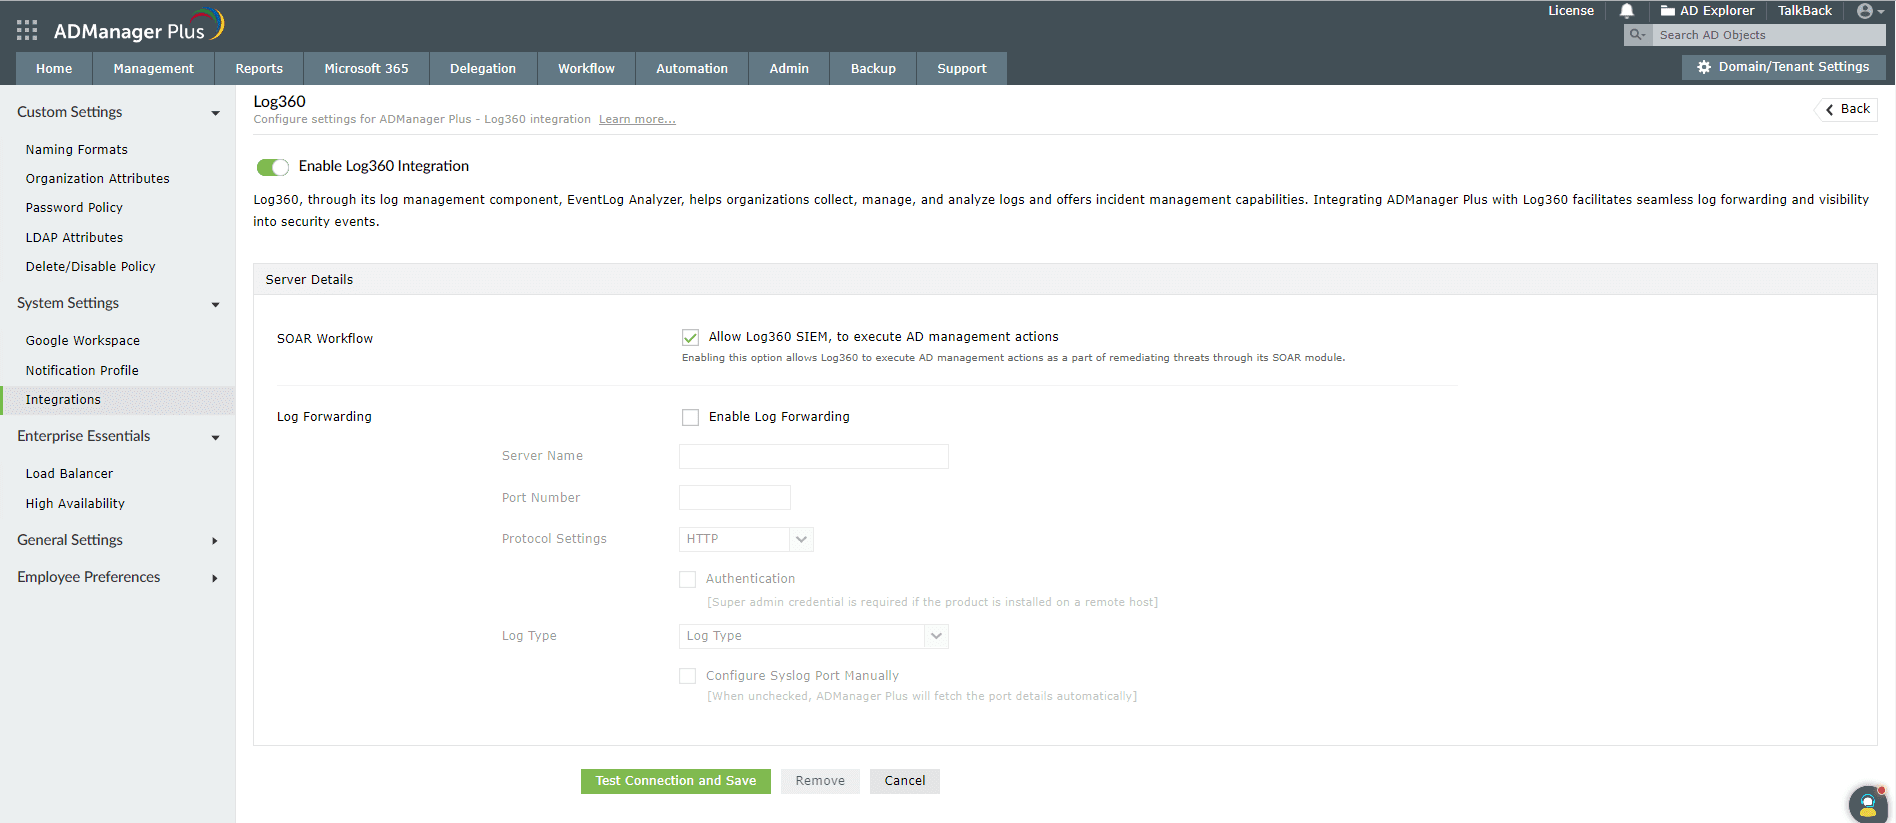Open the Workflow tab
This screenshot has width=1896, height=823.
click(586, 68)
